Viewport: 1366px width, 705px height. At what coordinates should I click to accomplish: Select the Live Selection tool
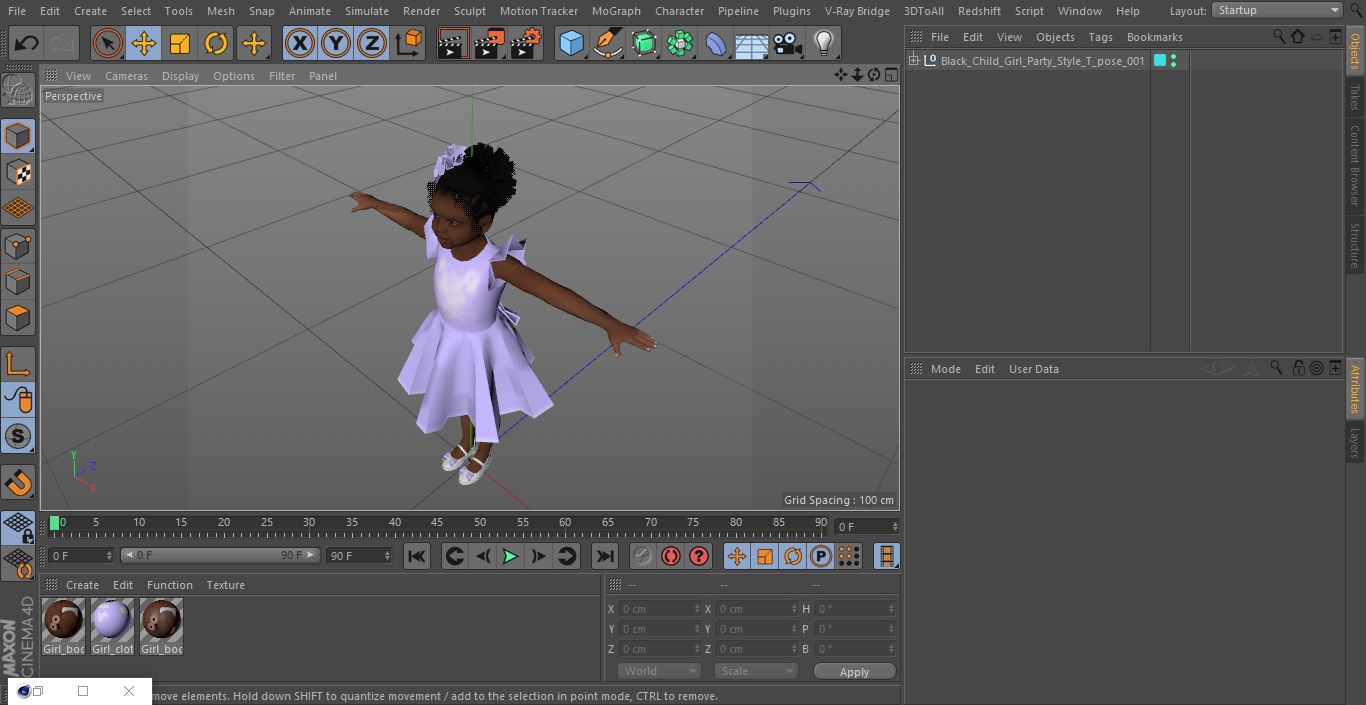pos(108,43)
